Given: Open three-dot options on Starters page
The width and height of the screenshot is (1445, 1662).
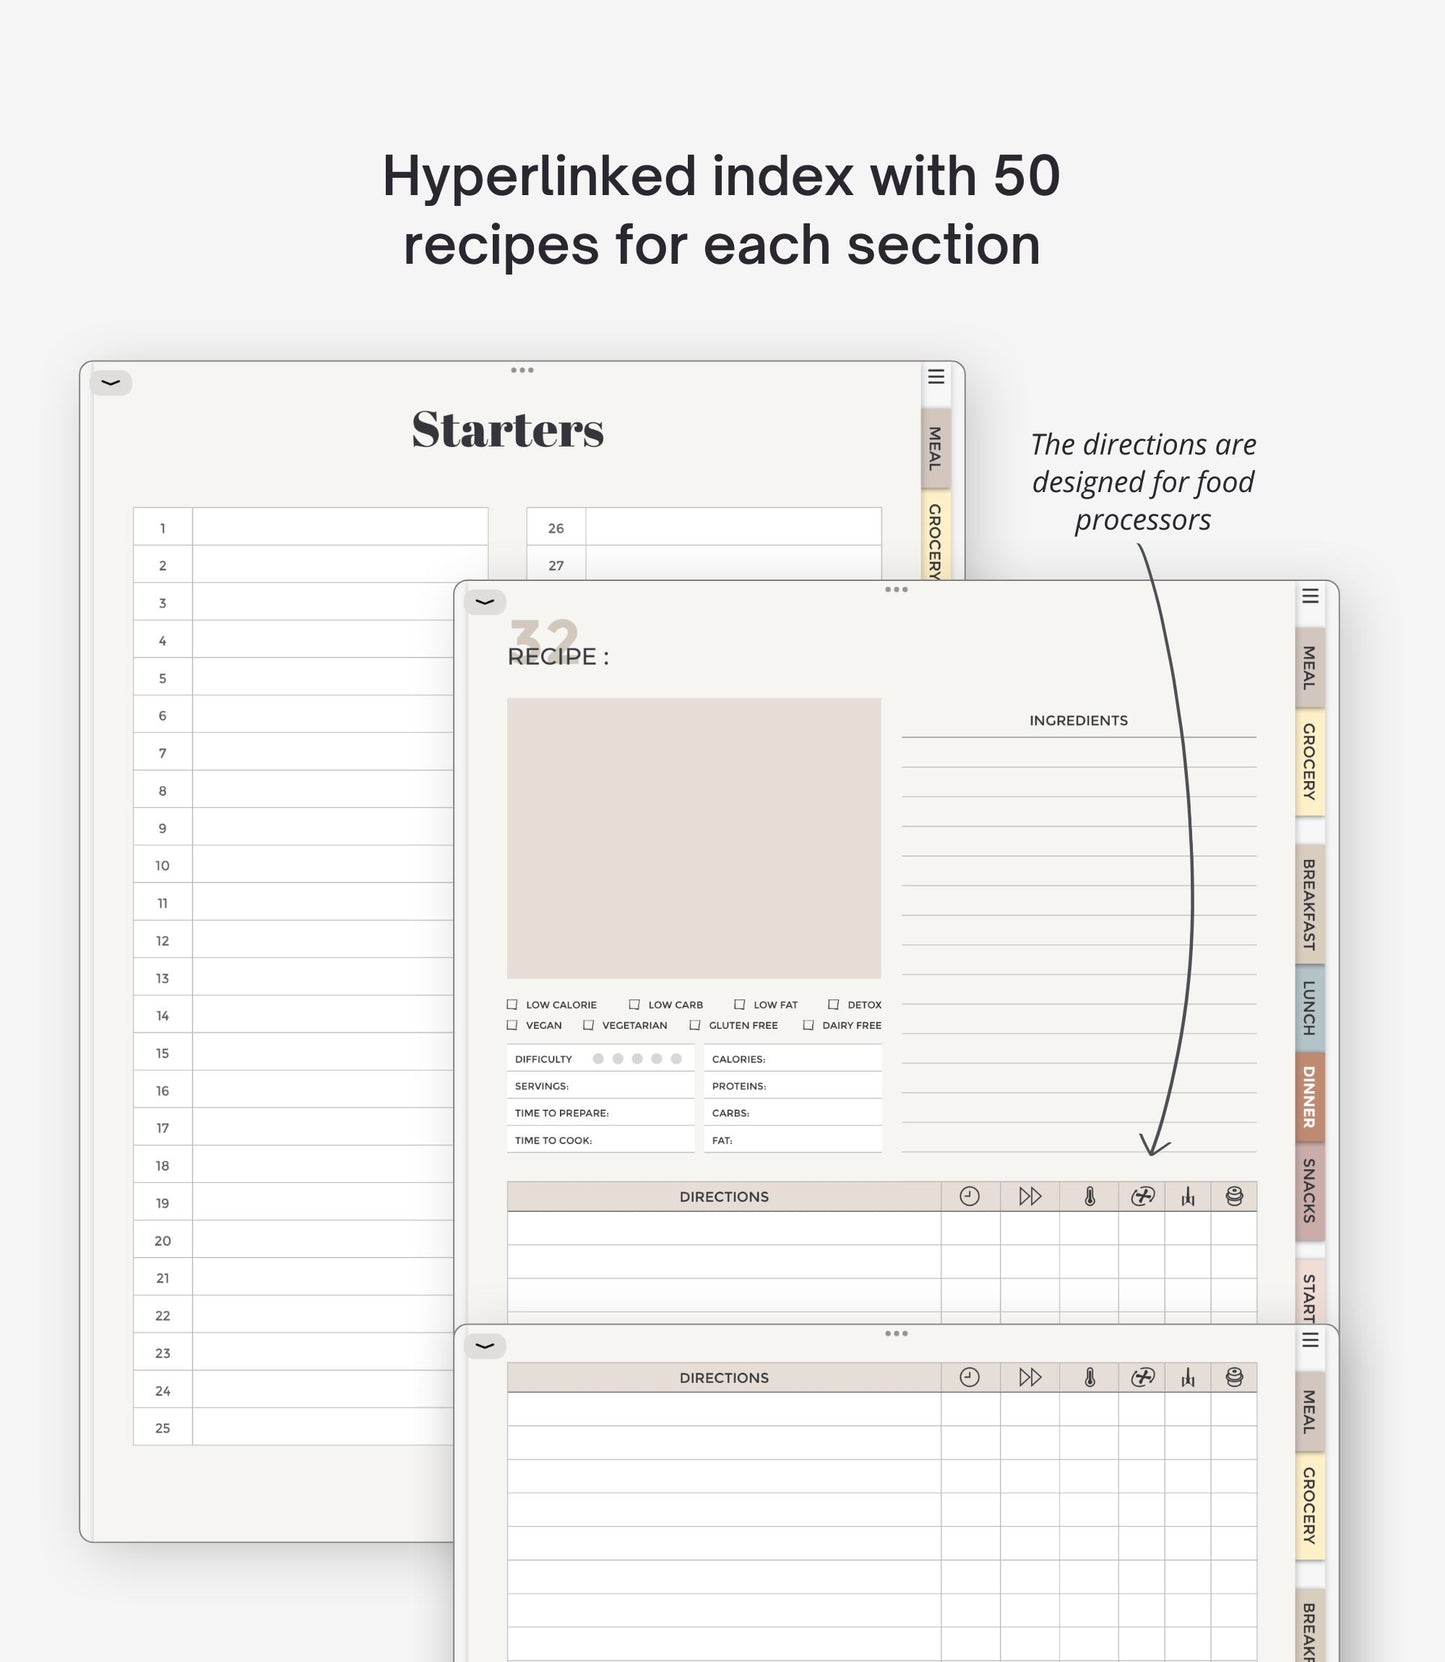Looking at the screenshot, I should click(x=522, y=370).
